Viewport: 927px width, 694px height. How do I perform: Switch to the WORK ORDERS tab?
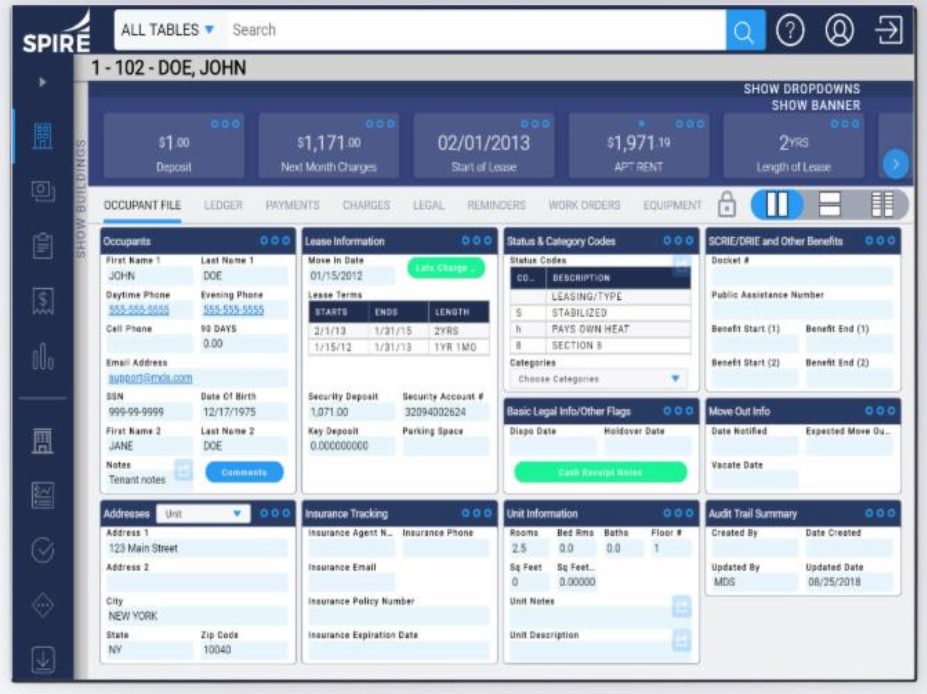584,205
